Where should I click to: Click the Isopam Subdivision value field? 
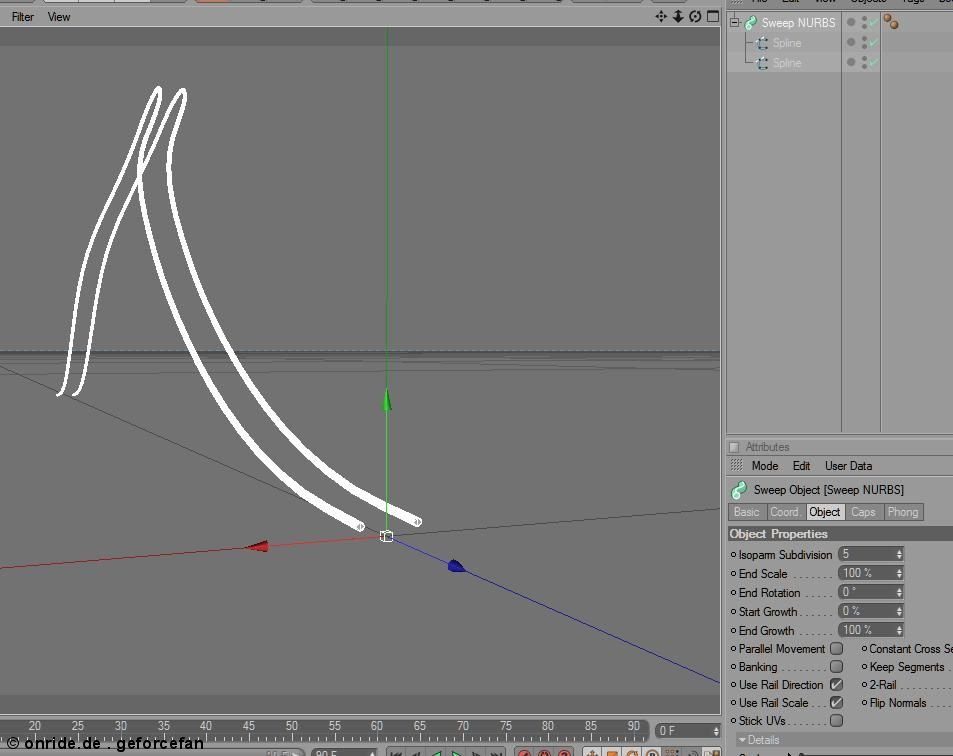[866, 554]
